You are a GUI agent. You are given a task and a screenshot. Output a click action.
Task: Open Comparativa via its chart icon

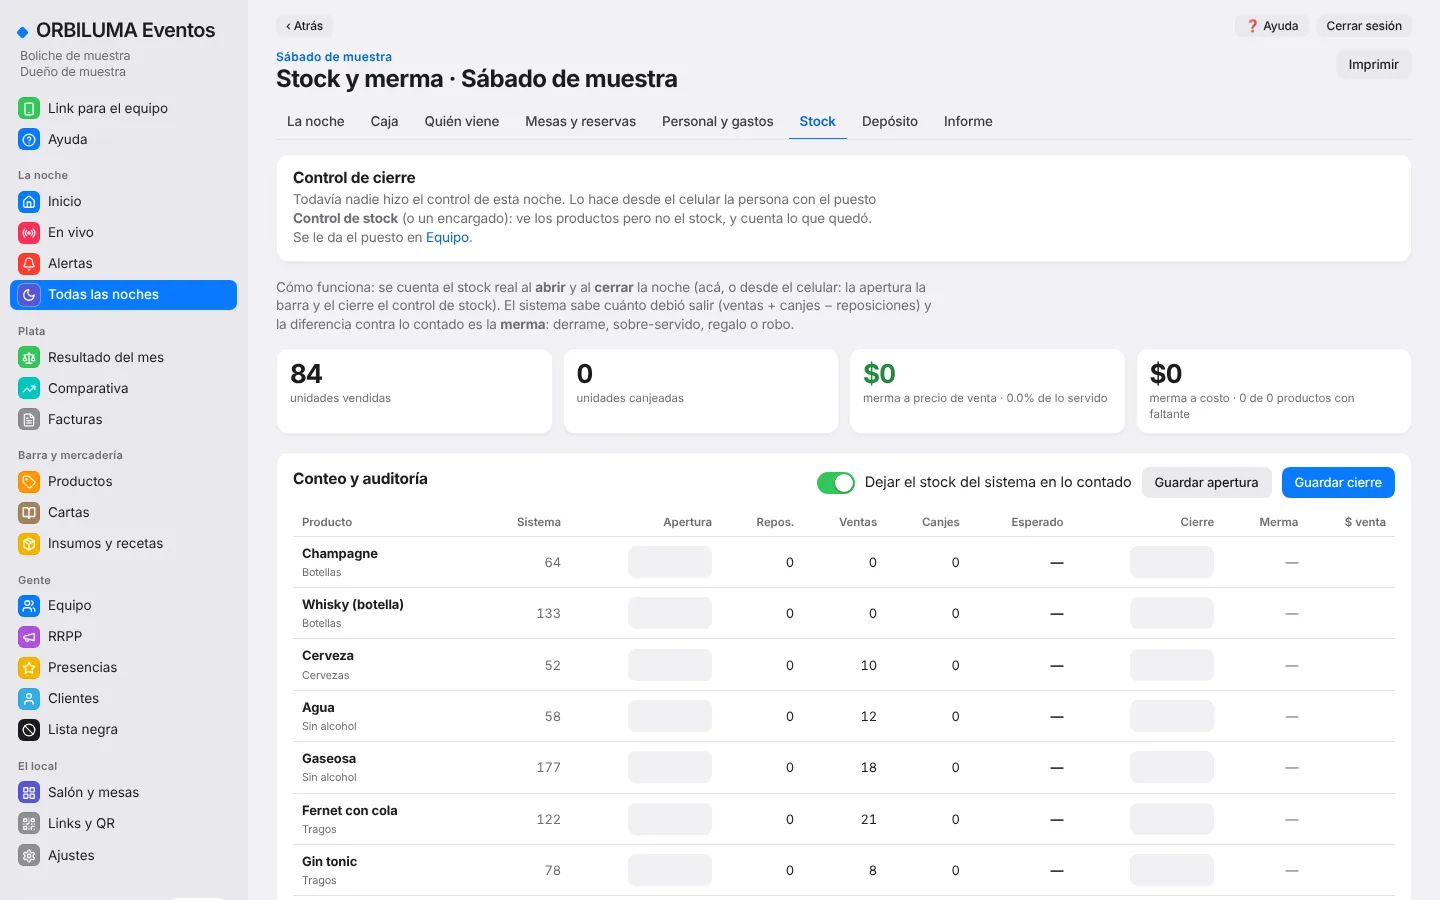click(29, 388)
